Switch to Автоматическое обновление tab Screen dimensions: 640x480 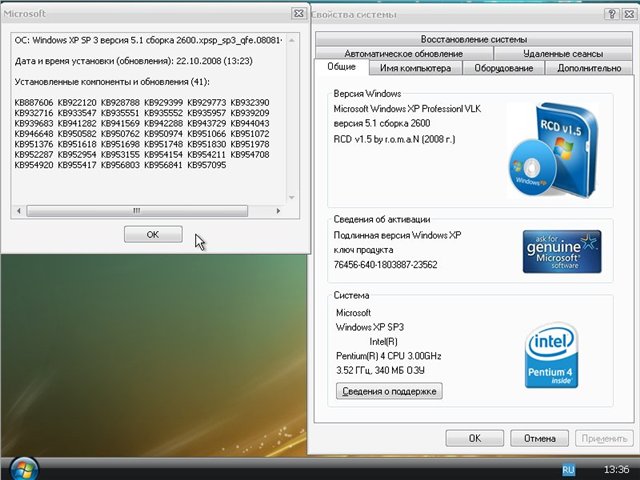404,53
